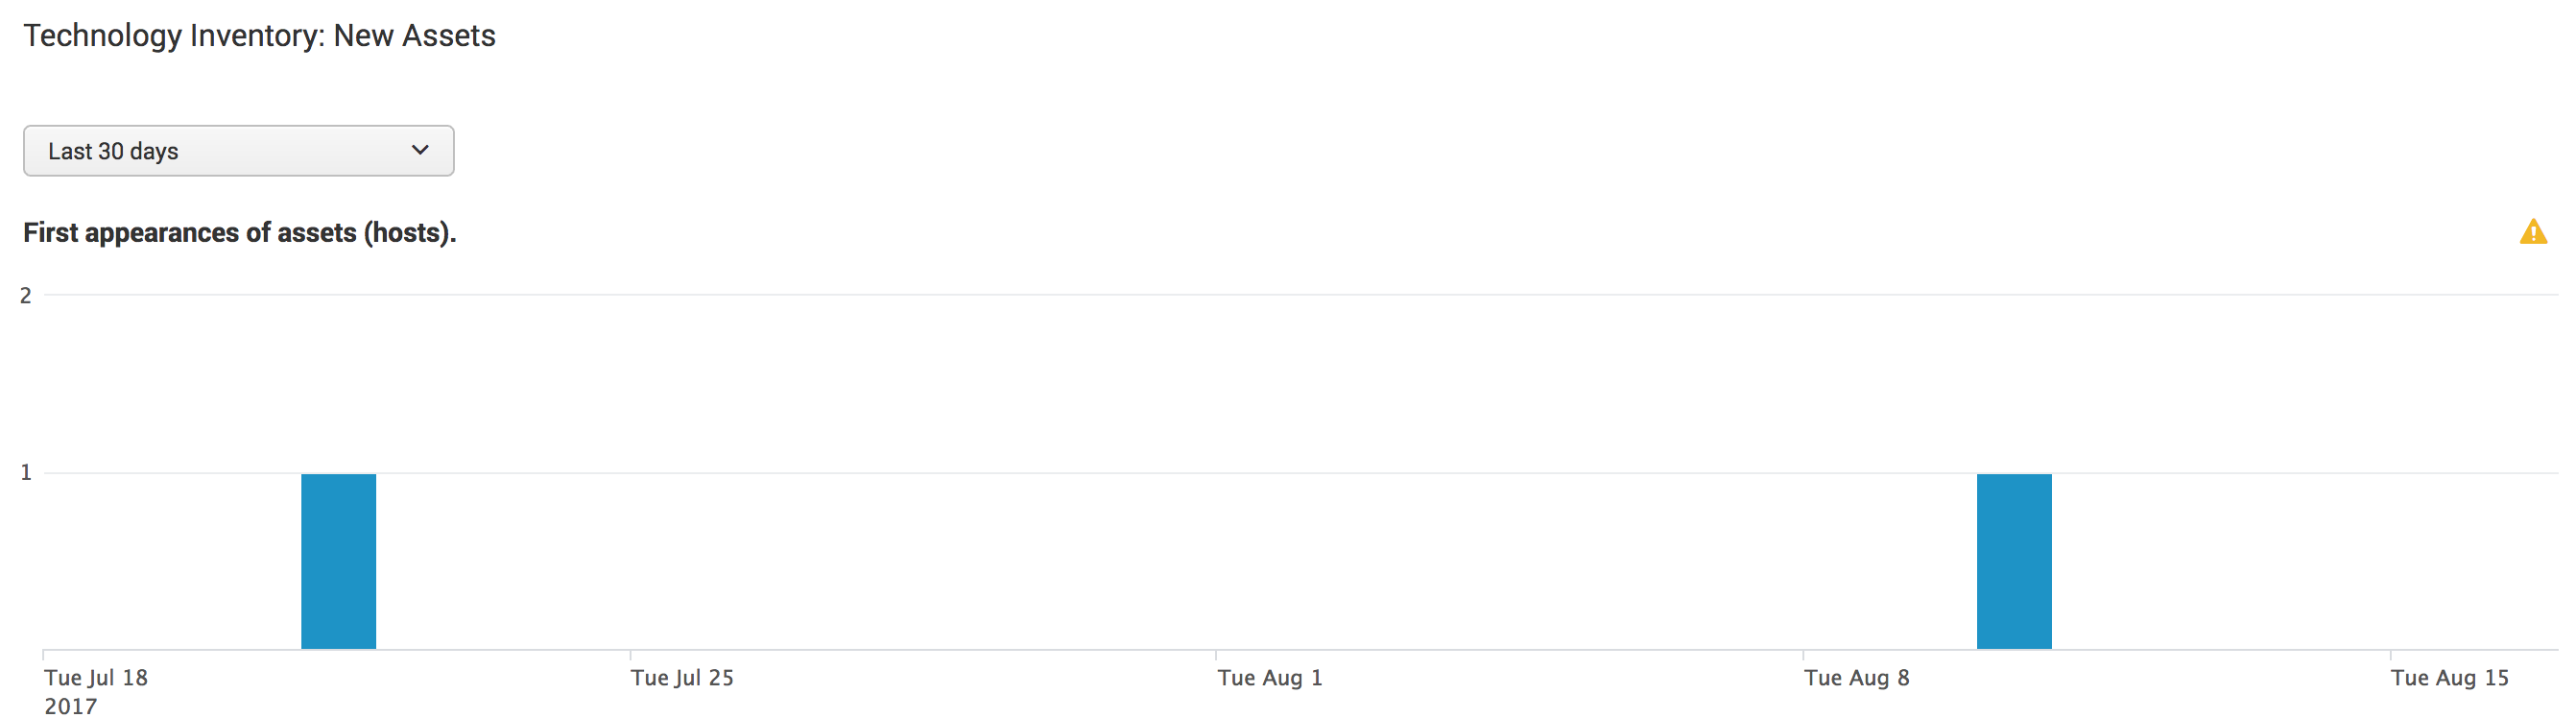
Task: Click the y-axis value 1 label
Action: coord(26,472)
